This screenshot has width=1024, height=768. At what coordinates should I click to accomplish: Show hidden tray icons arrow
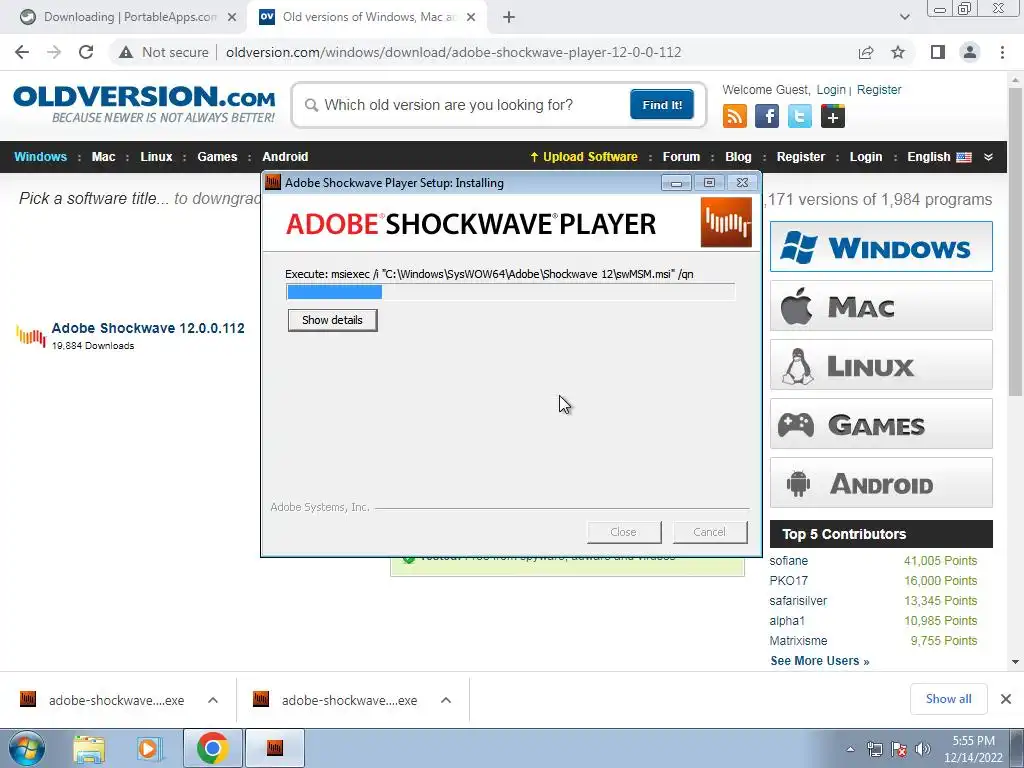pyautogui.click(x=850, y=749)
